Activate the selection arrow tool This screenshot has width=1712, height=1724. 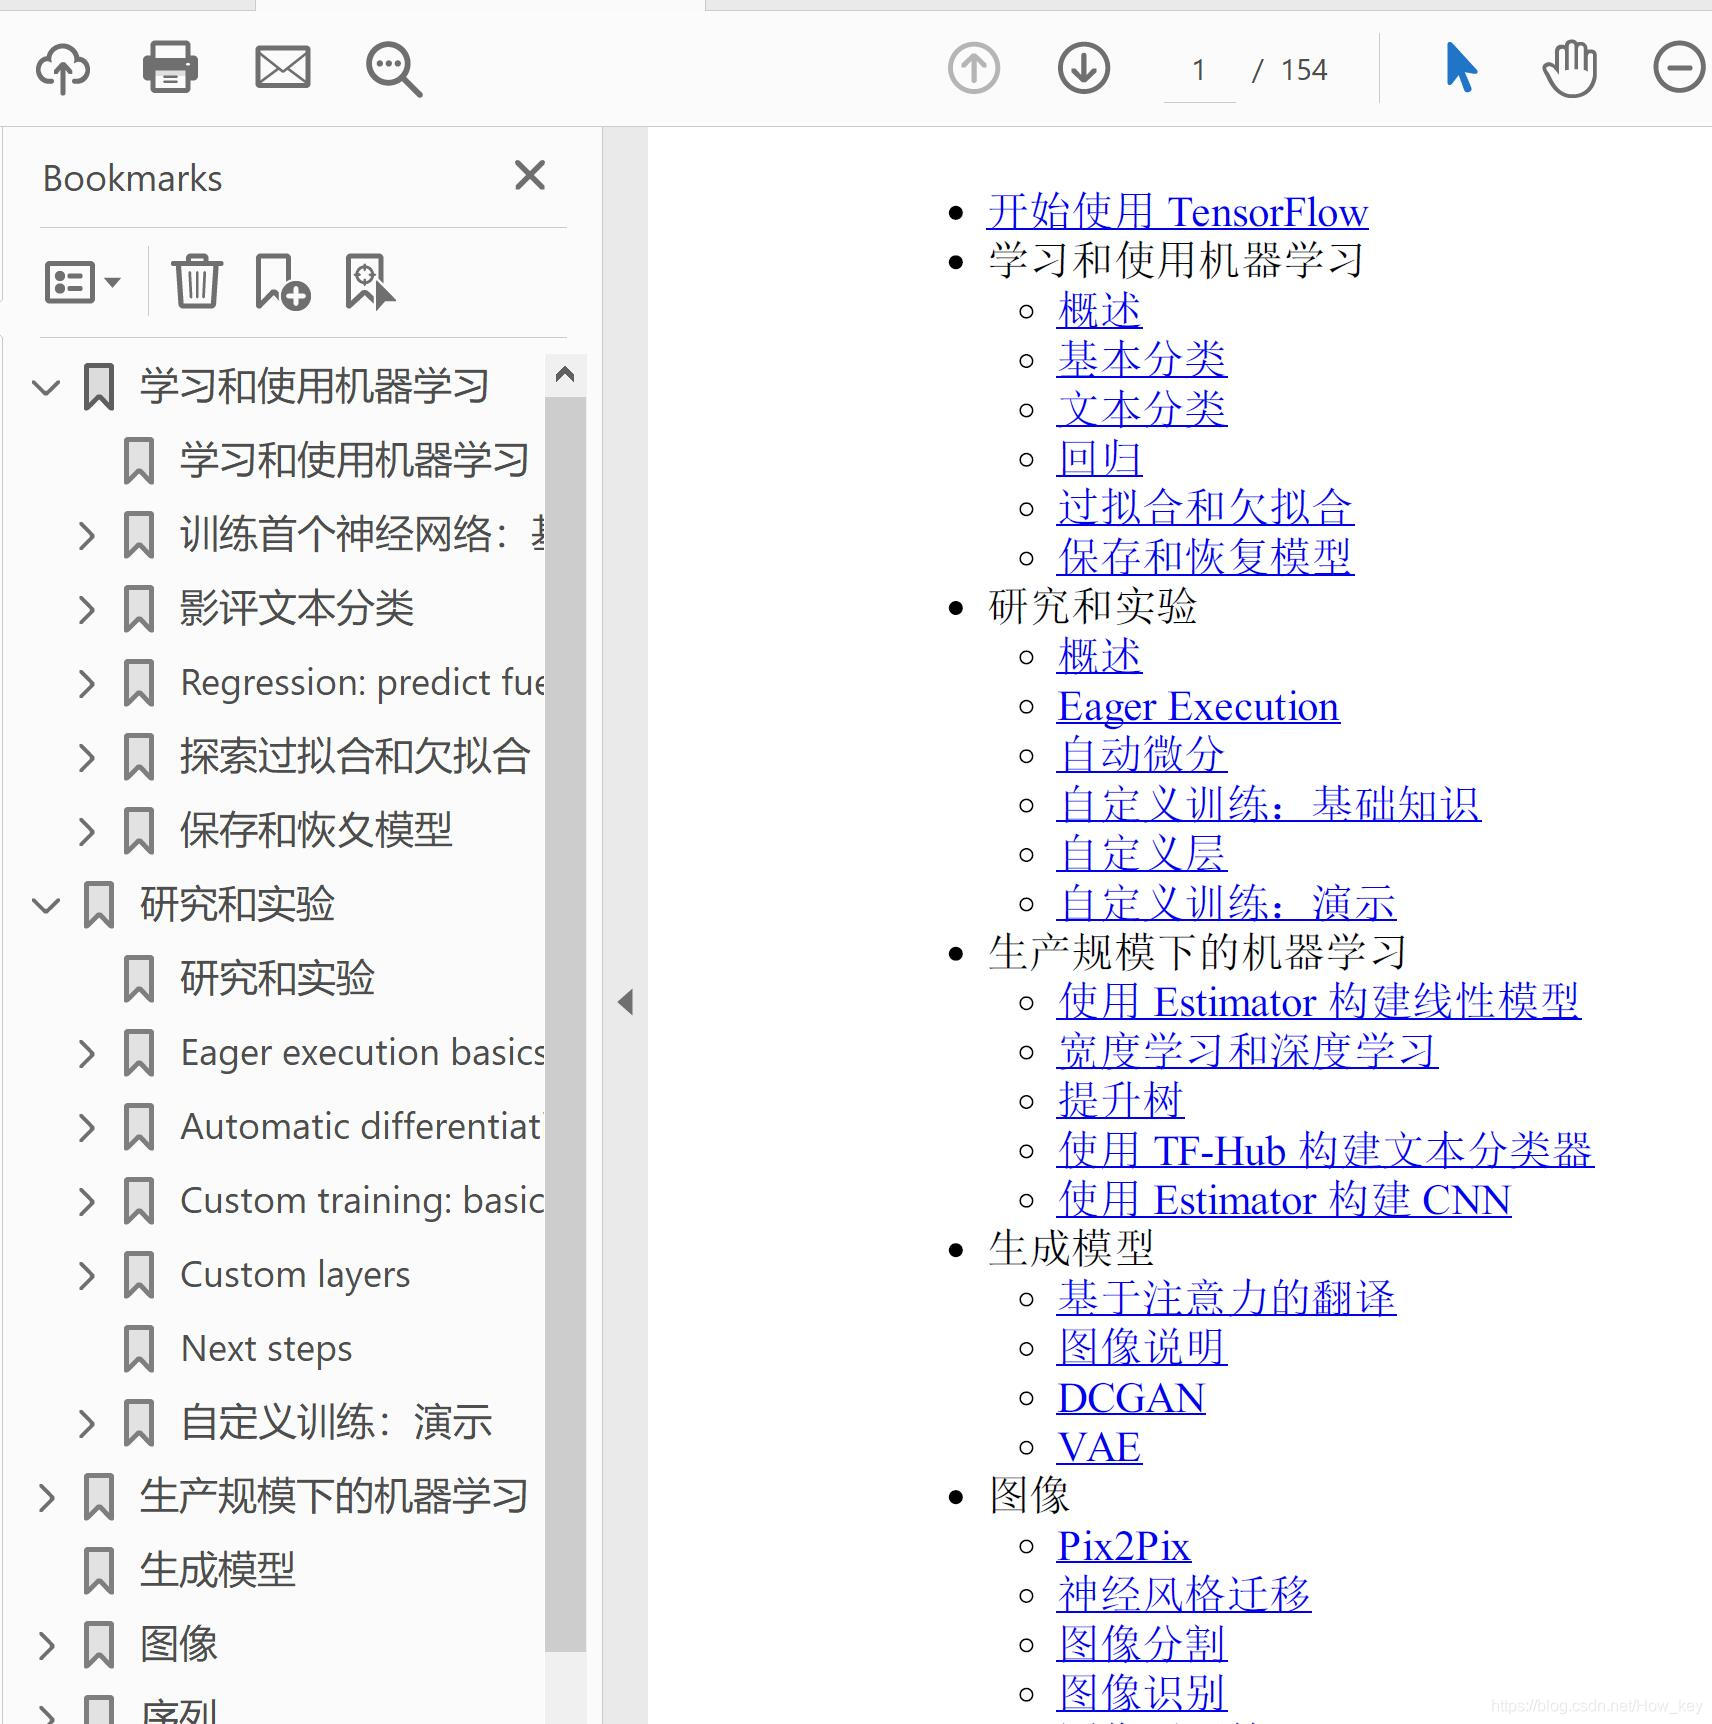click(1461, 68)
